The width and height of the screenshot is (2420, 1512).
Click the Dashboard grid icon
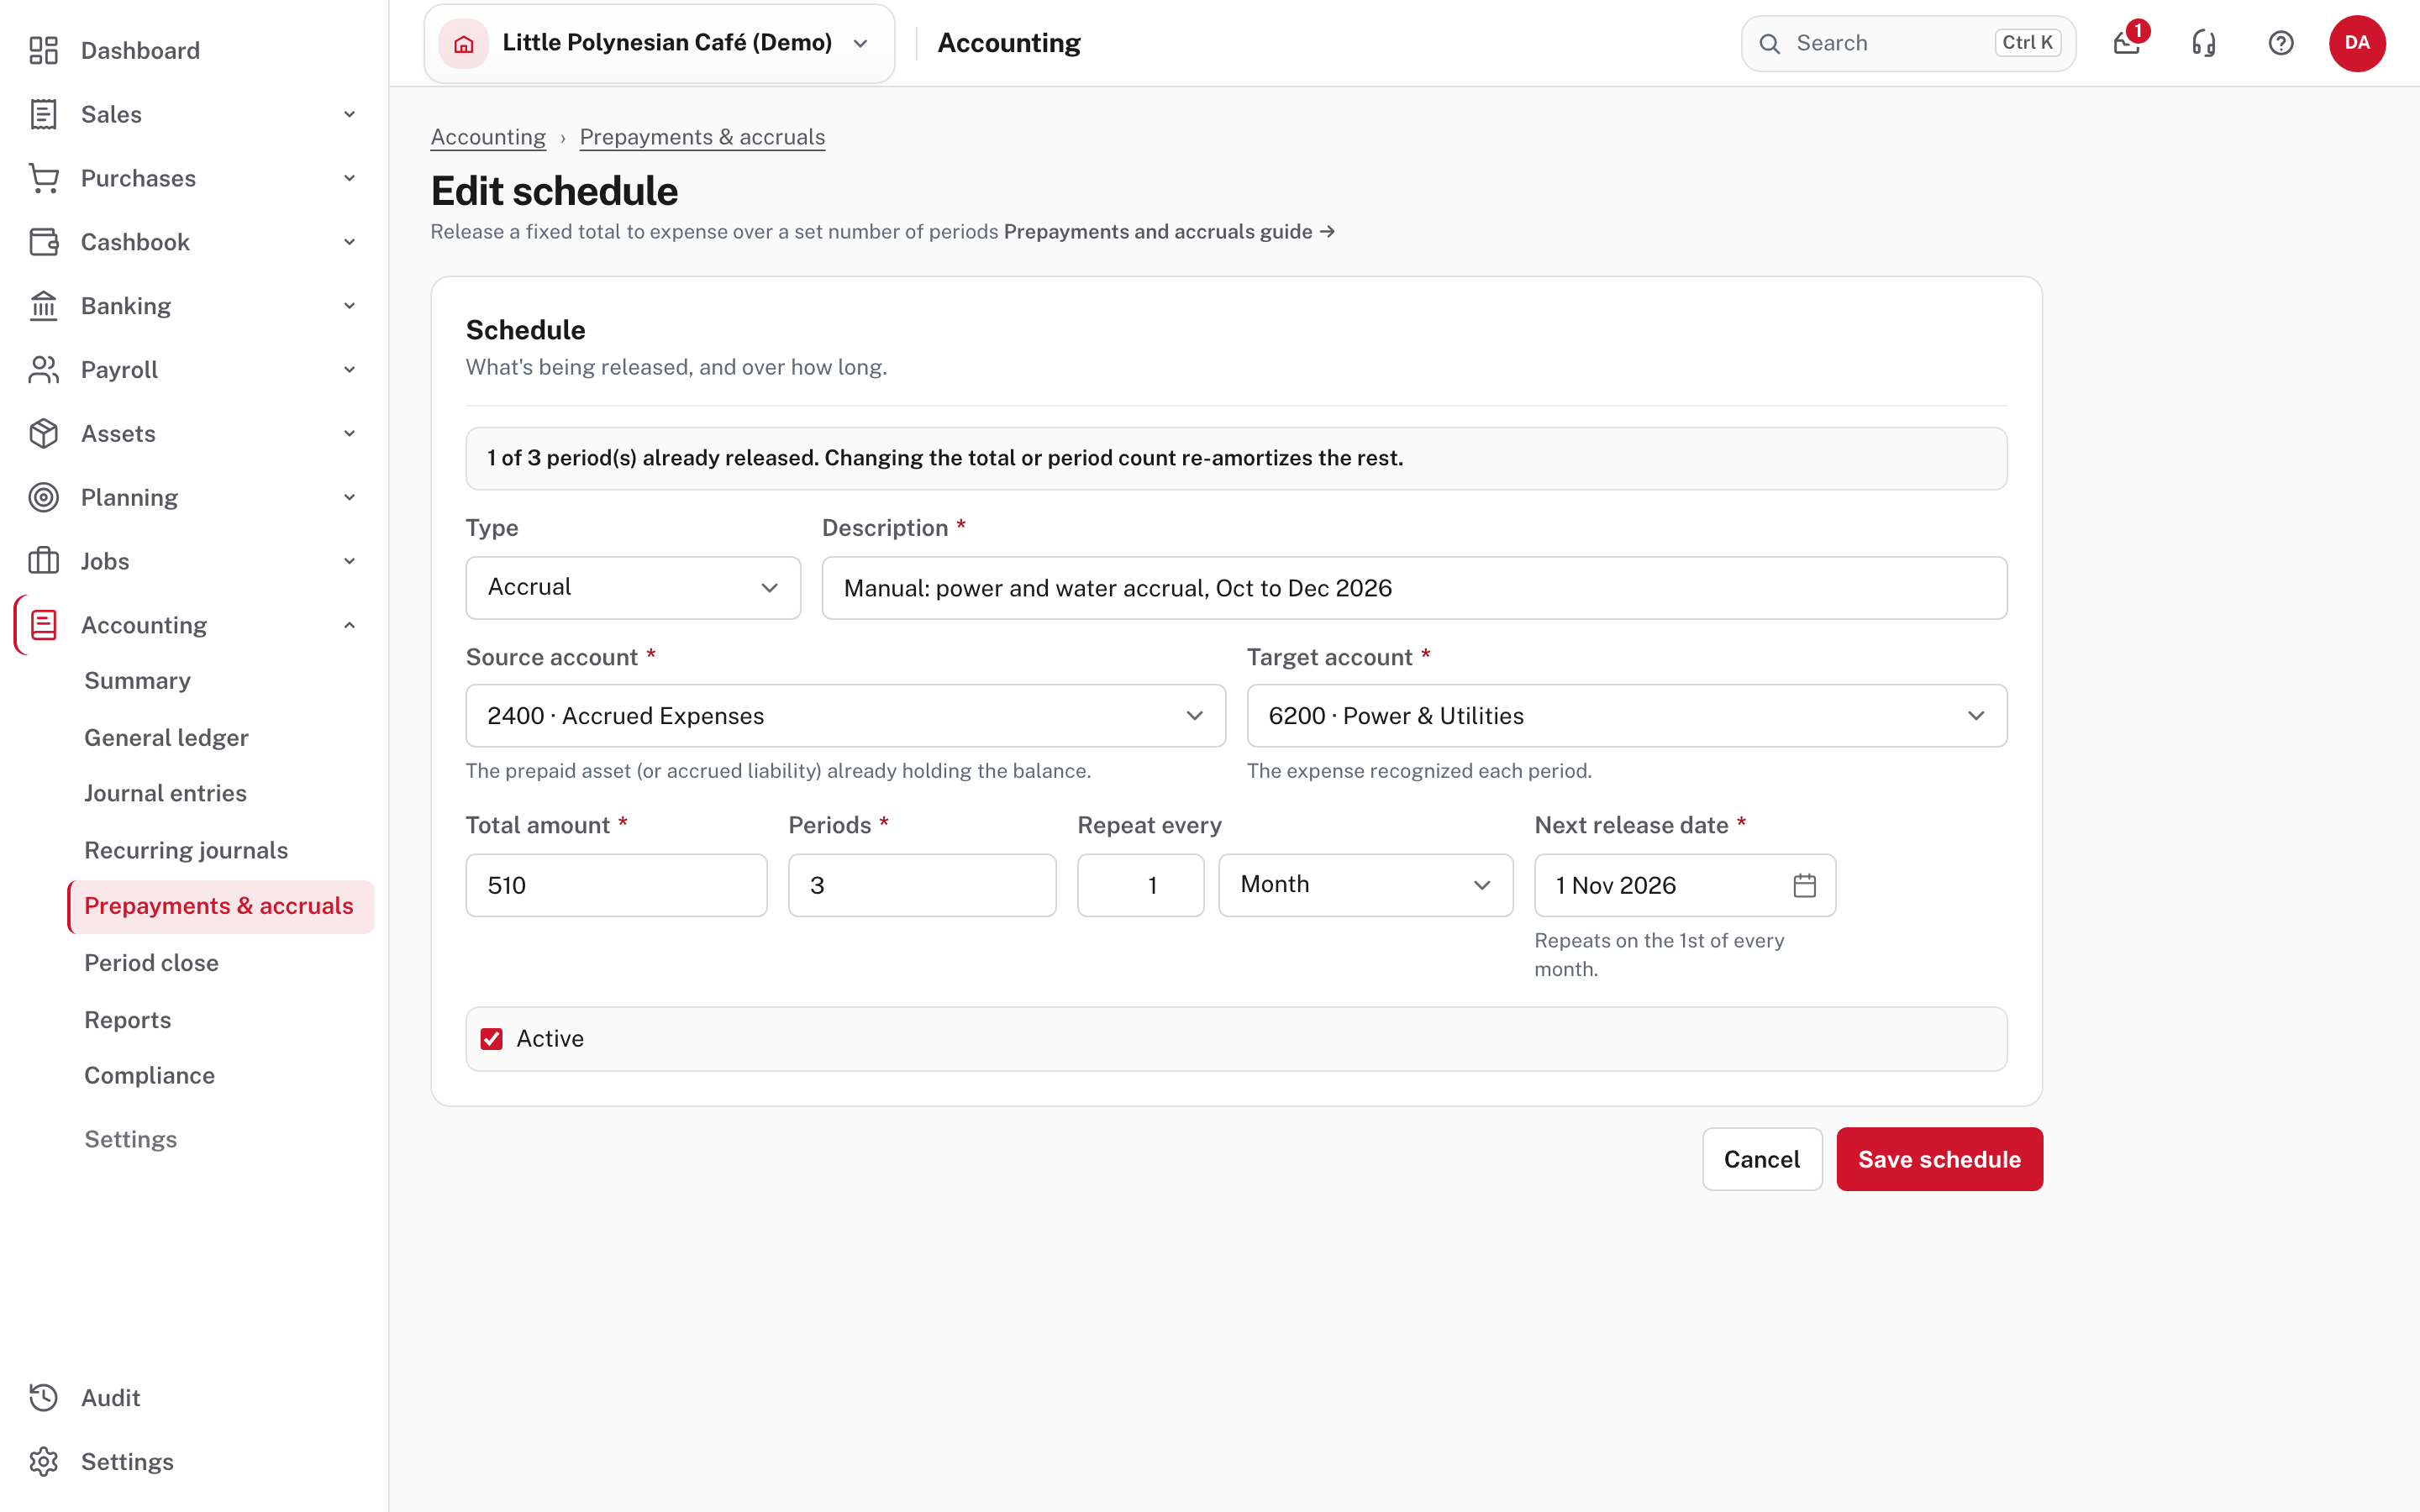(43, 50)
